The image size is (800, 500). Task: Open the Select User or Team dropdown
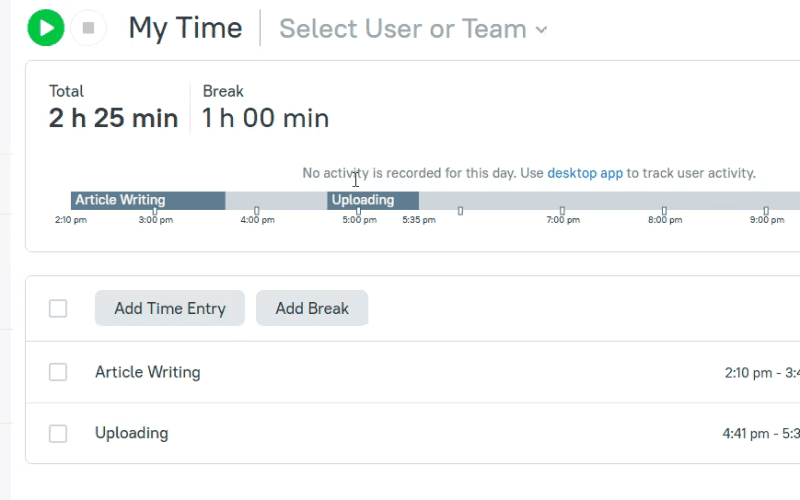413,29
